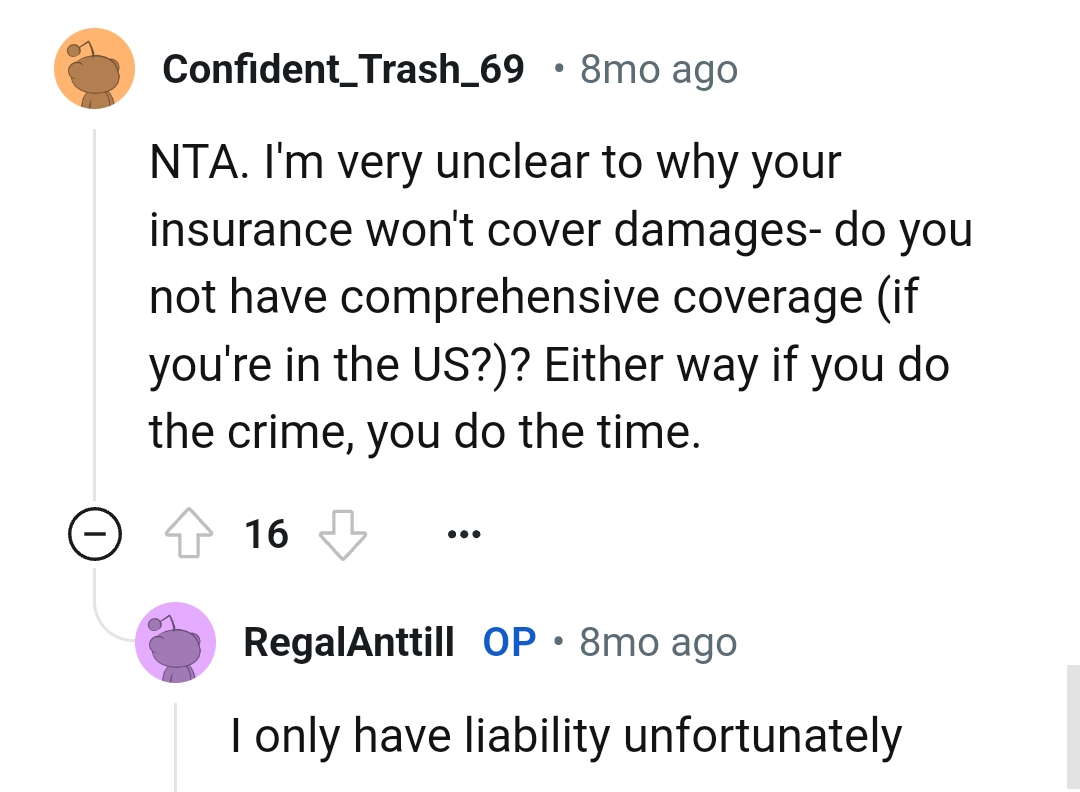Downvote Confident_Trash_69's comment

point(343,533)
